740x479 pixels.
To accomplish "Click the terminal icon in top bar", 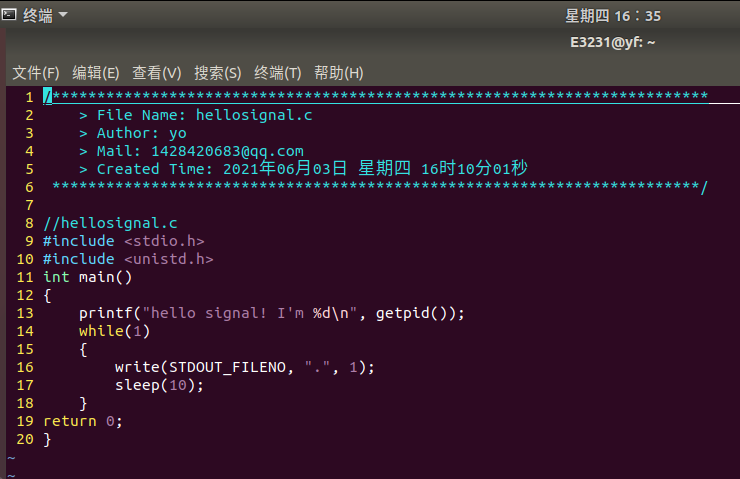I will coord(8,15).
